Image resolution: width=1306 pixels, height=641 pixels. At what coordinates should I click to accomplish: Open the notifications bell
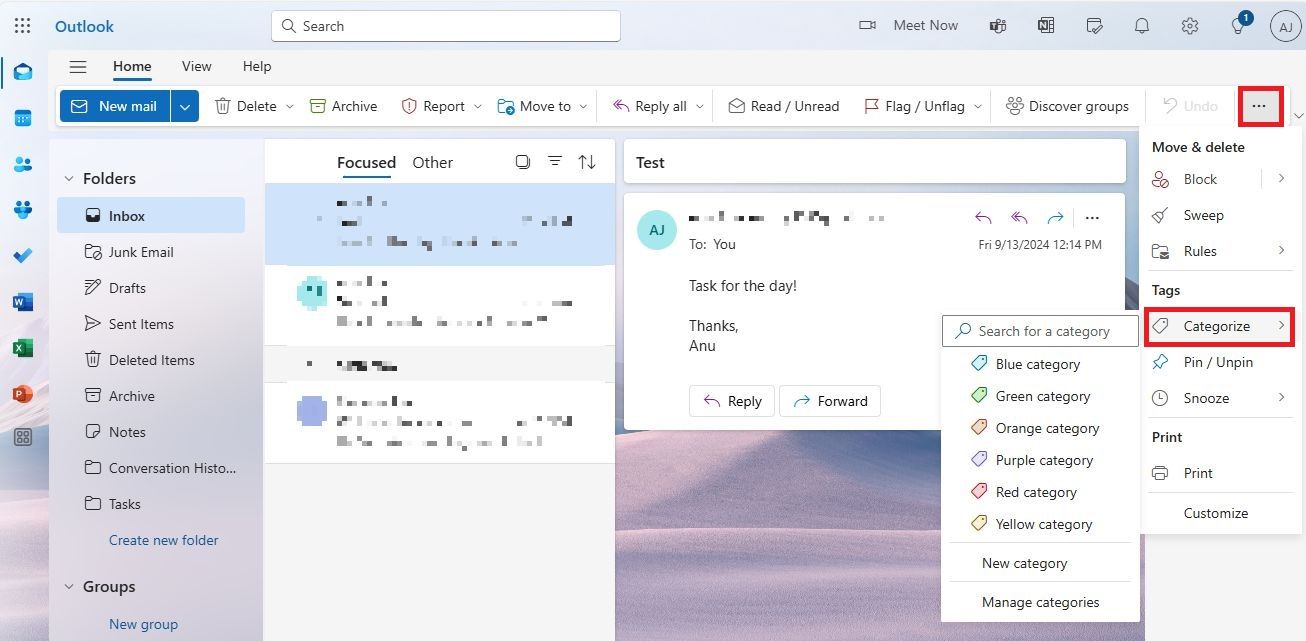pyautogui.click(x=1141, y=25)
